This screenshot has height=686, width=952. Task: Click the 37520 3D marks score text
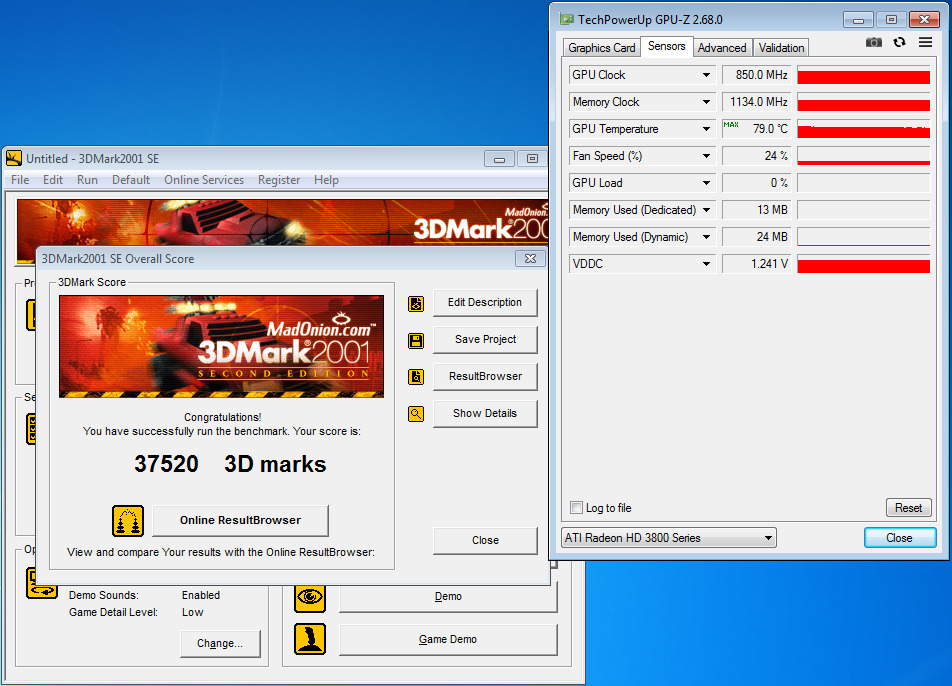pos(230,464)
